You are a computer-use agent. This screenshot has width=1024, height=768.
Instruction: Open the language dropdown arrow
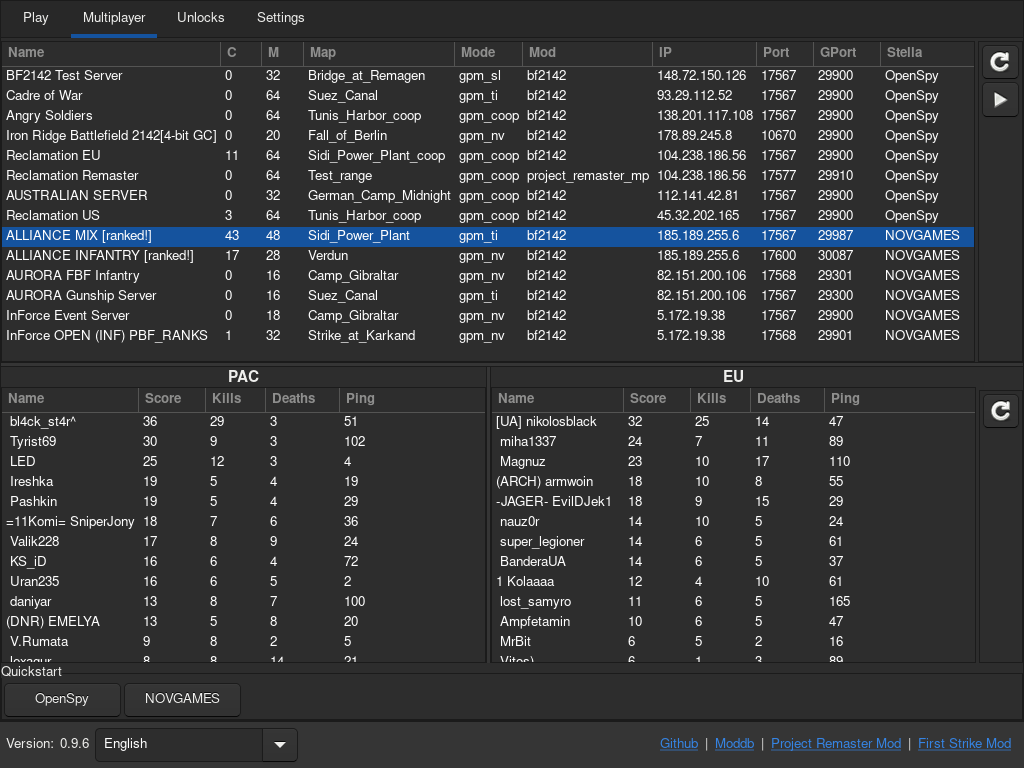(280, 744)
